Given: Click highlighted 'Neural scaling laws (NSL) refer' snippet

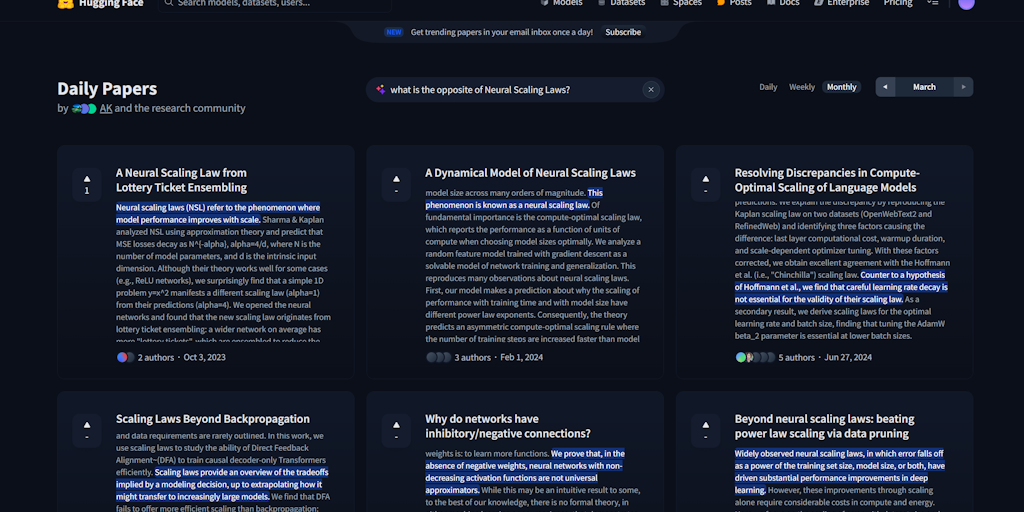Looking at the screenshot, I should pos(218,214).
